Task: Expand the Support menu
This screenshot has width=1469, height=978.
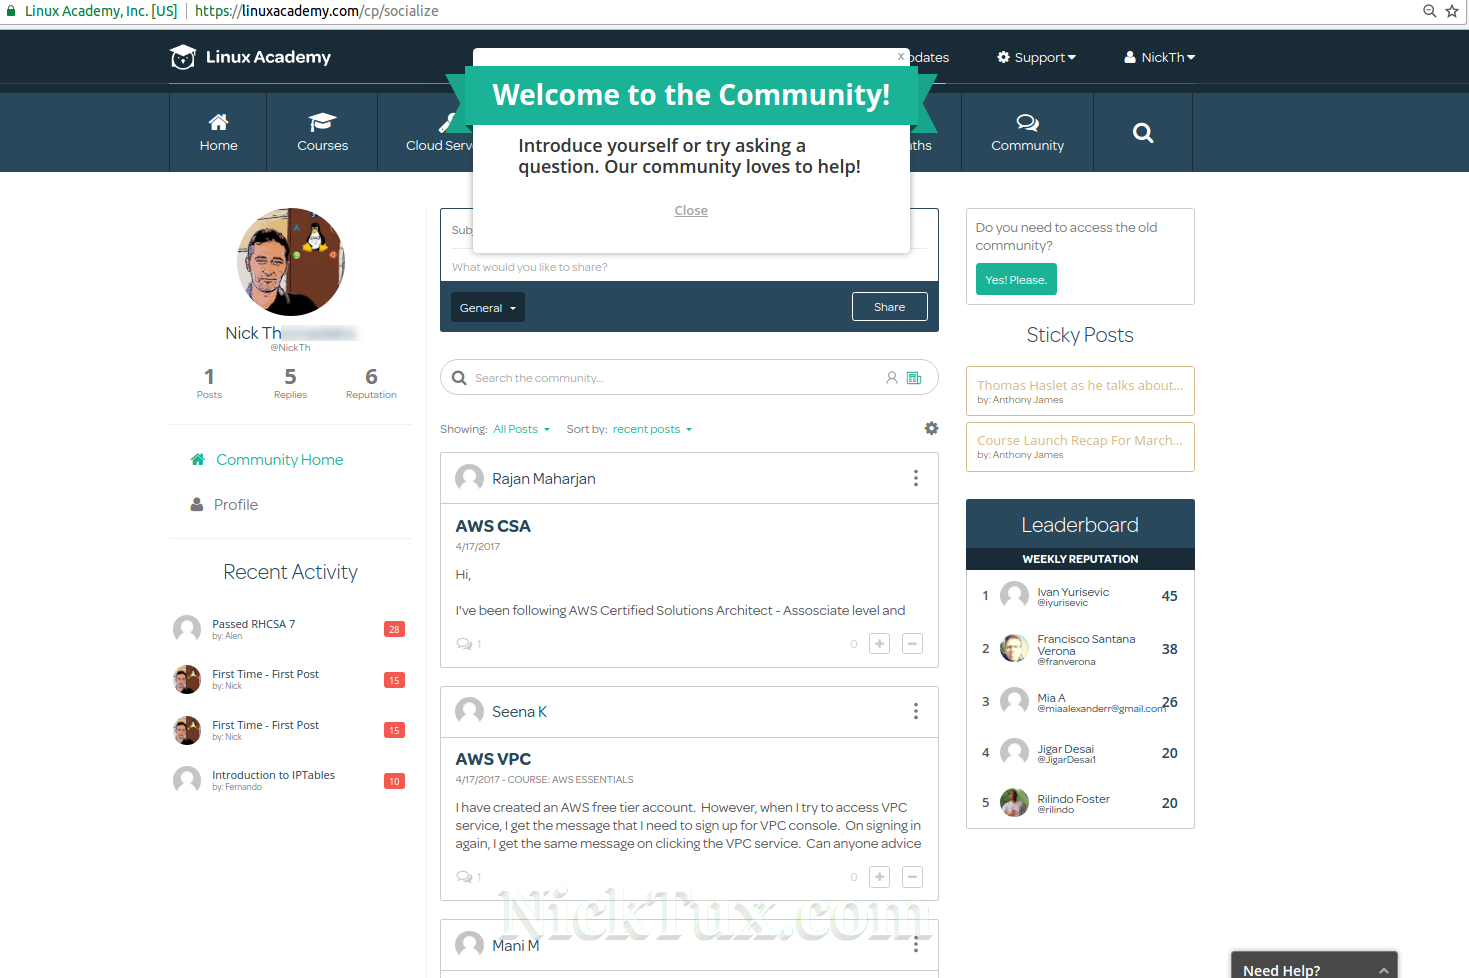Action: [x=1037, y=57]
